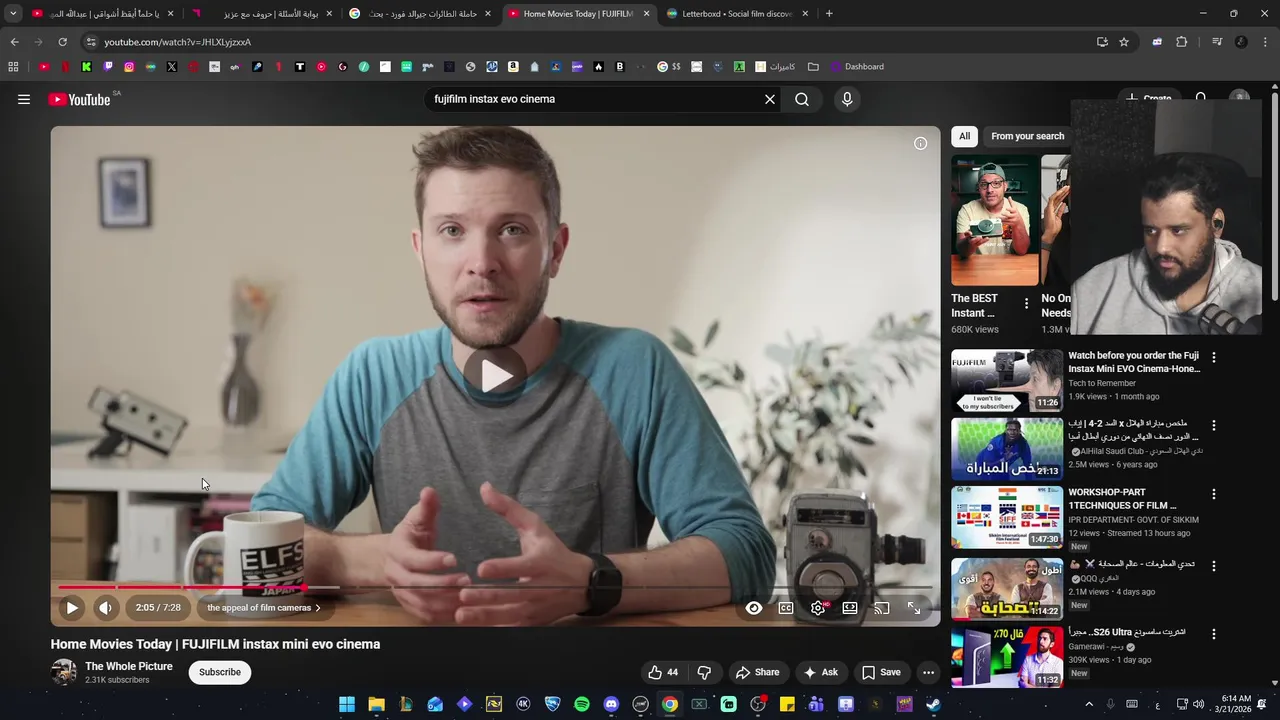The width and height of the screenshot is (1280, 720).
Task: Enter fullscreen mode
Action: pyautogui.click(x=914, y=608)
